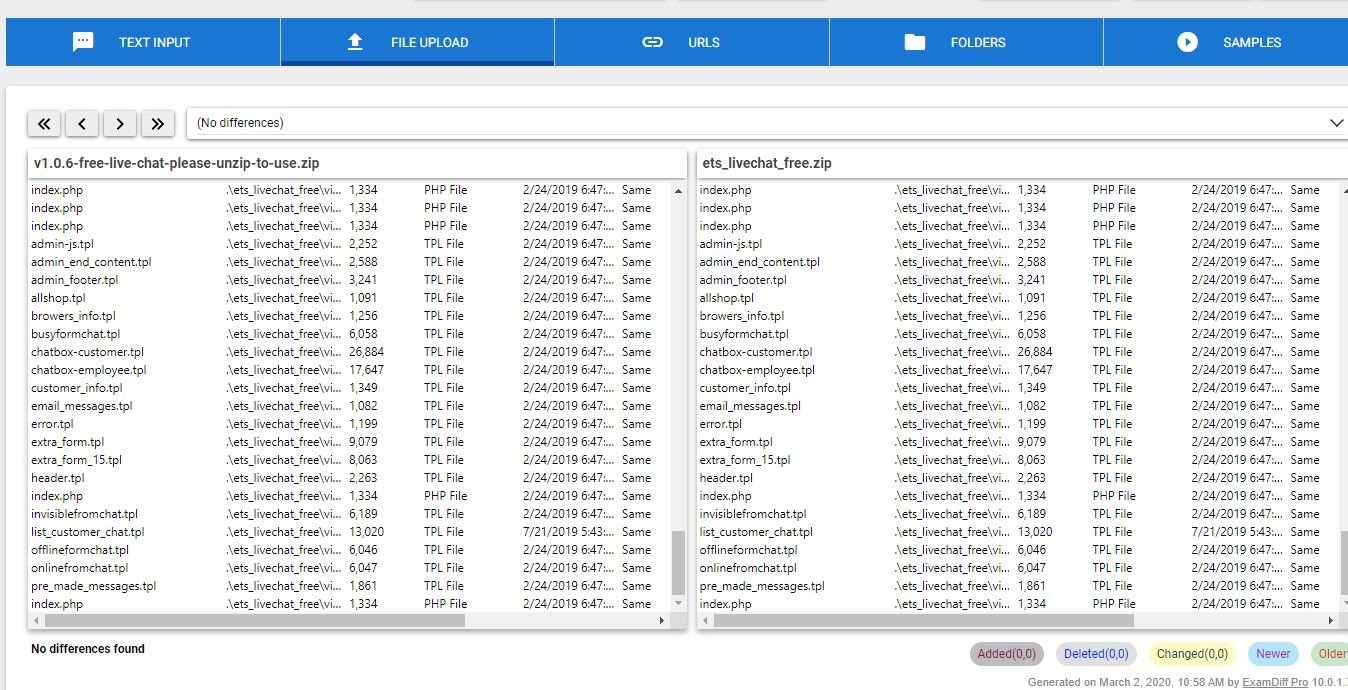This screenshot has width=1348, height=690.
Task: Open the (No differences) dropdown list
Action: coord(767,123)
